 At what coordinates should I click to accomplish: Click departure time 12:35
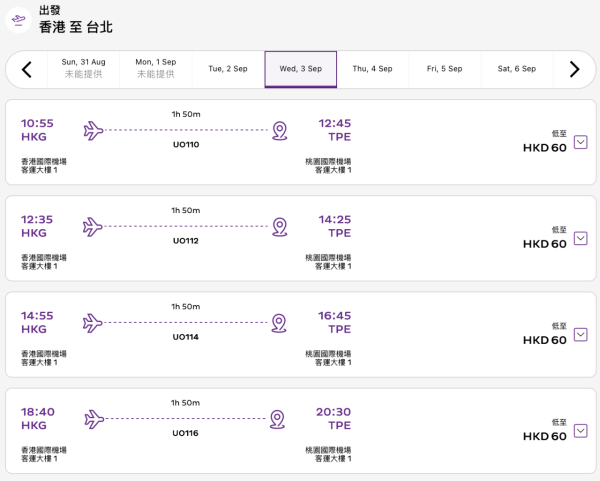(x=37, y=219)
